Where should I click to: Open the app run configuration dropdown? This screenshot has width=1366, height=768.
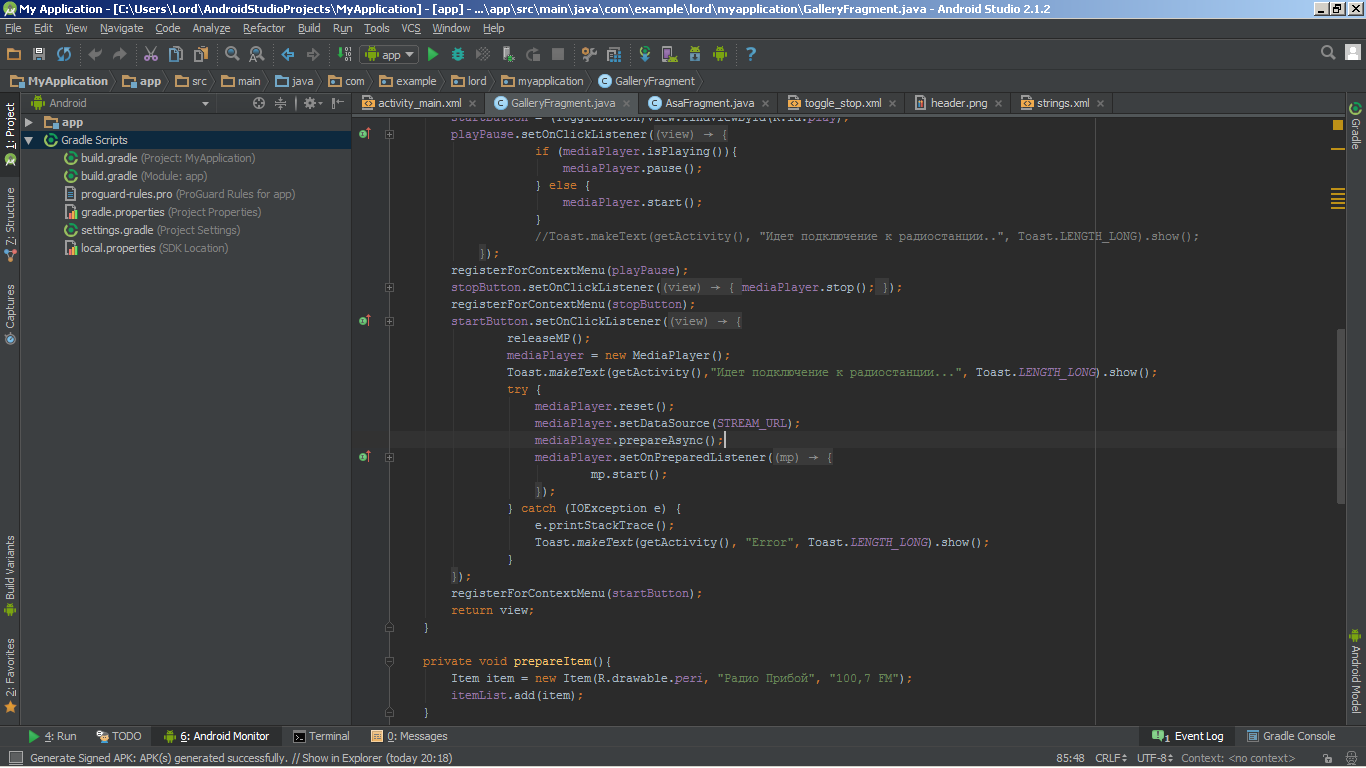pyautogui.click(x=389, y=54)
